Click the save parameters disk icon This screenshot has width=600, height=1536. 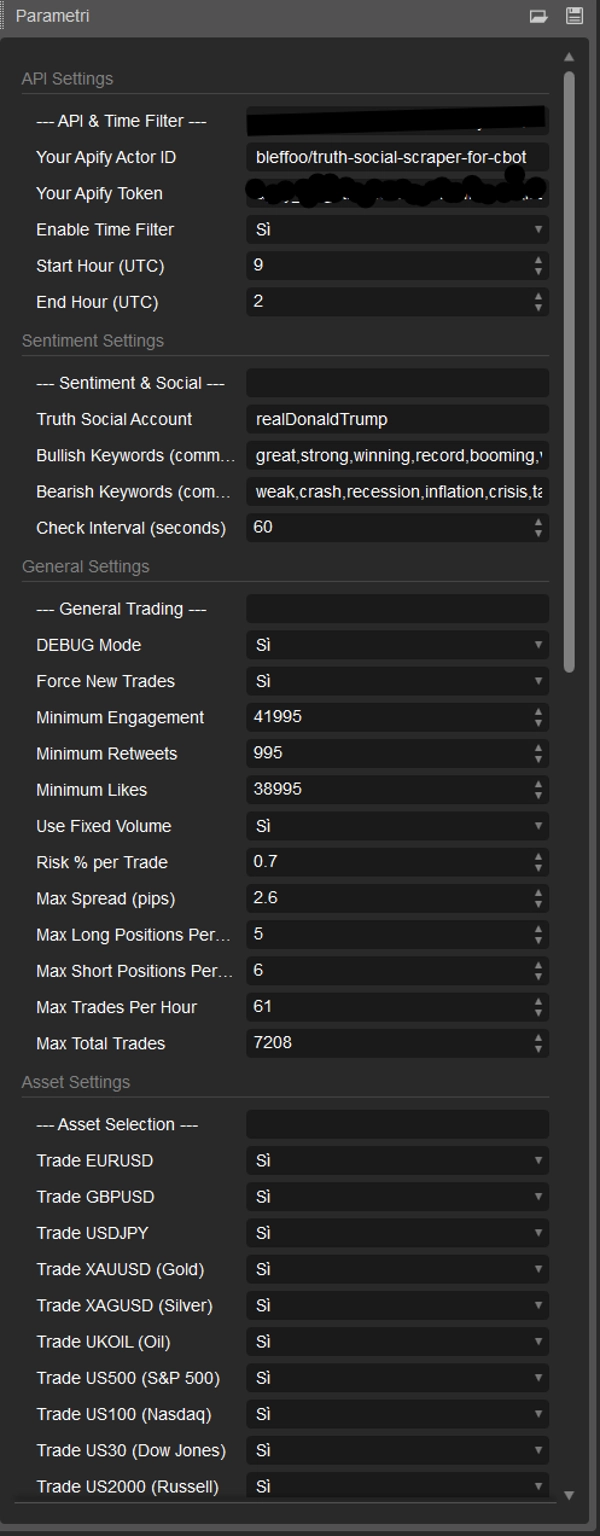[x=574, y=16]
